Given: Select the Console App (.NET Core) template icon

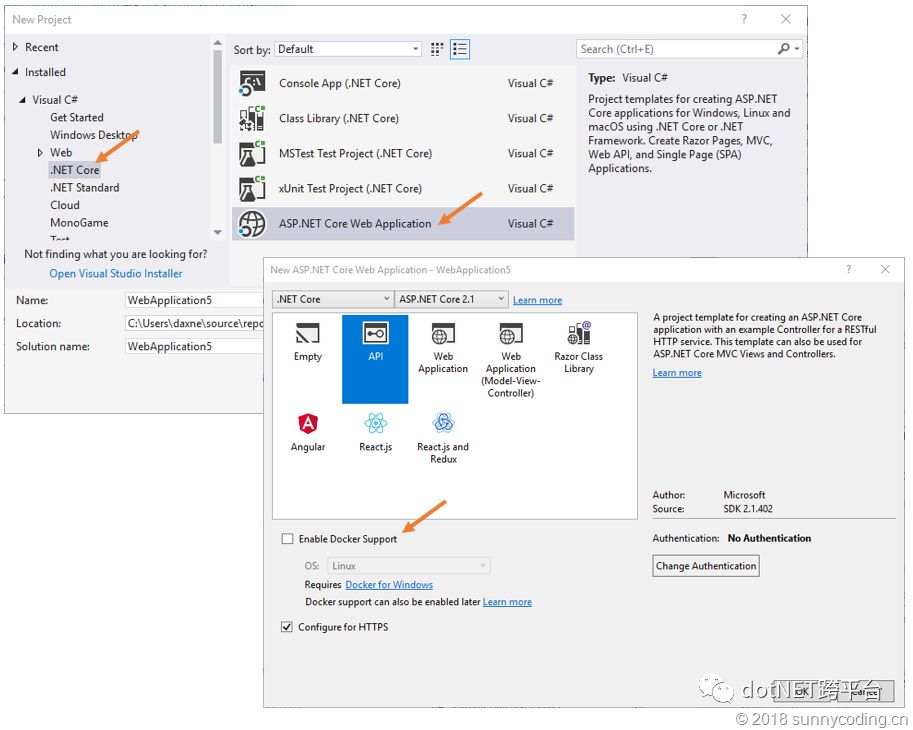Looking at the screenshot, I should [x=252, y=83].
